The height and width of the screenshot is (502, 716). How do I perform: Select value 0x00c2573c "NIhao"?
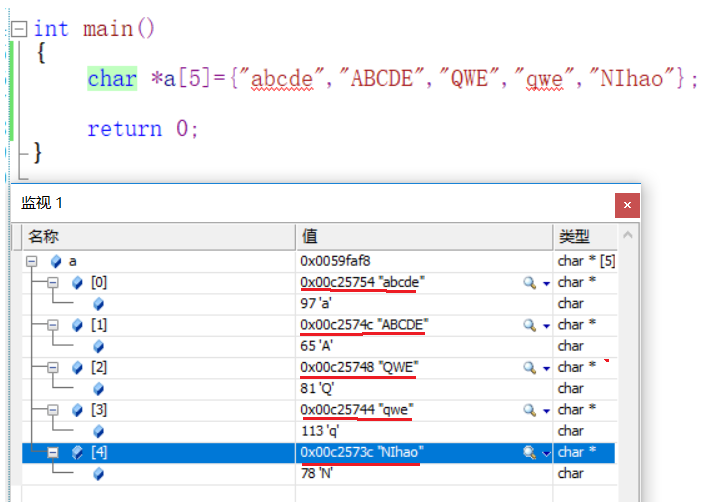coord(362,453)
